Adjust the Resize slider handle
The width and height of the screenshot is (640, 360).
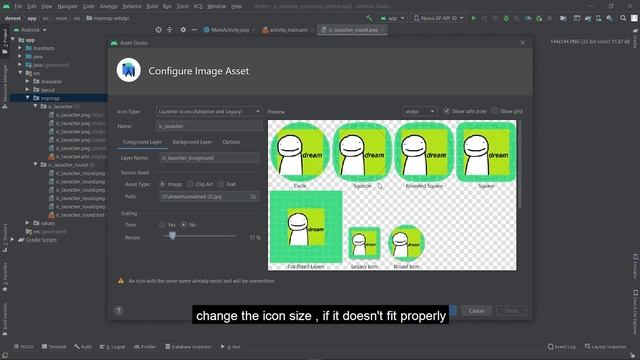[172, 236]
